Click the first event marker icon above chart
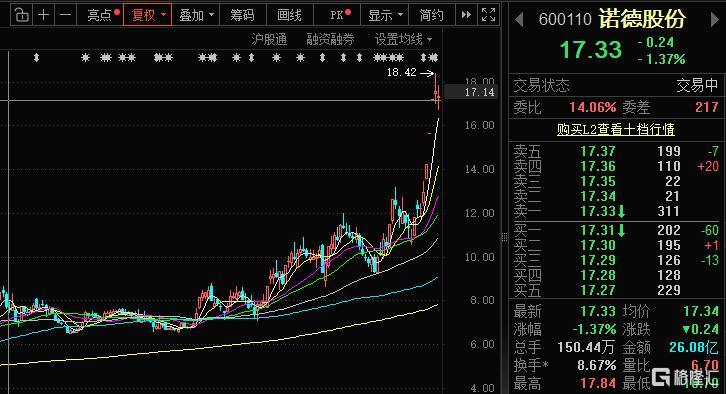The height and width of the screenshot is (394, 726). coord(37,58)
